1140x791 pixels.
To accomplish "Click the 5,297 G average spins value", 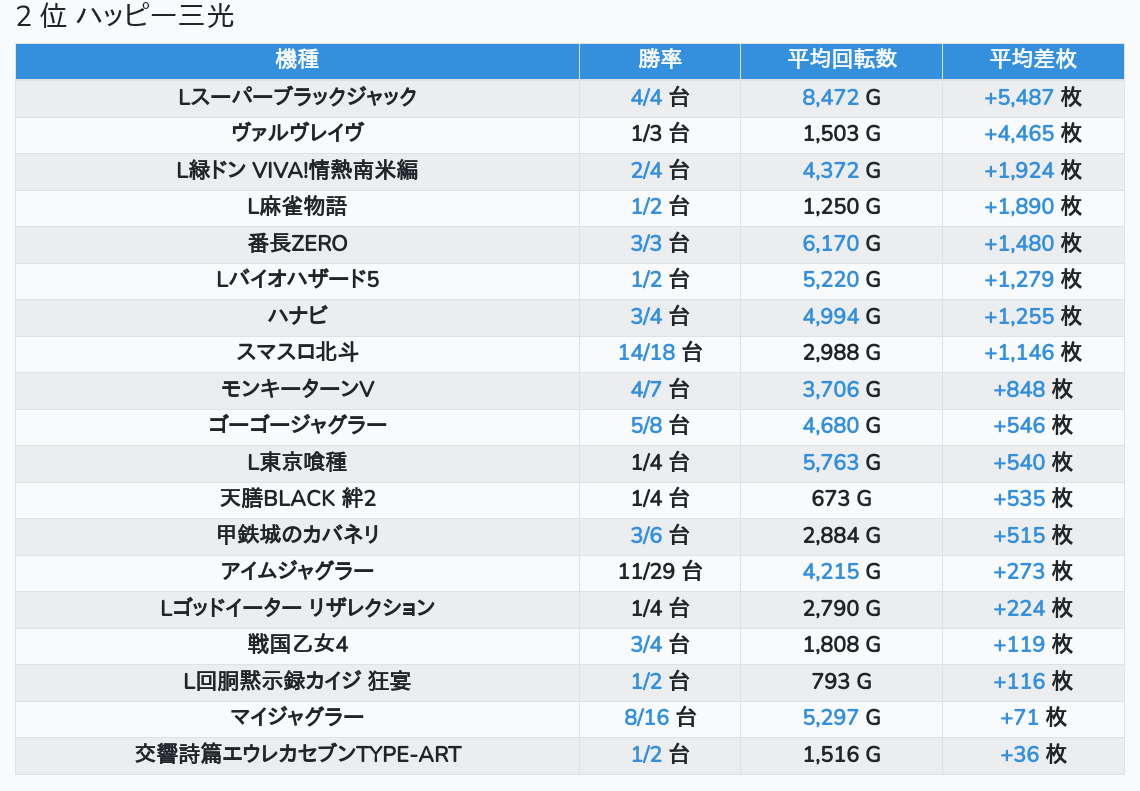I will pyautogui.click(x=841, y=718).
